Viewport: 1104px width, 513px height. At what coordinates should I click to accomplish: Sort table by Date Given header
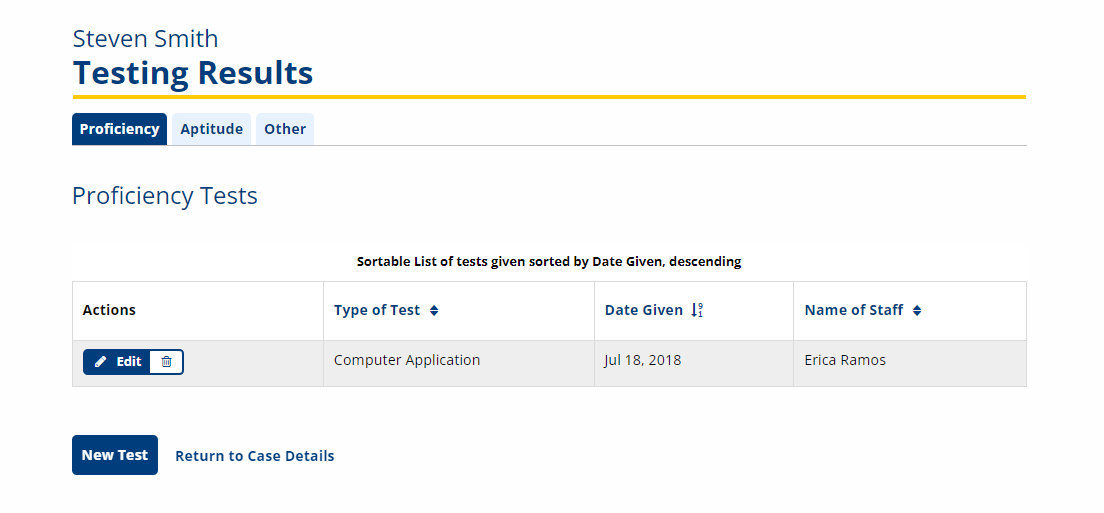coord(644,310)
